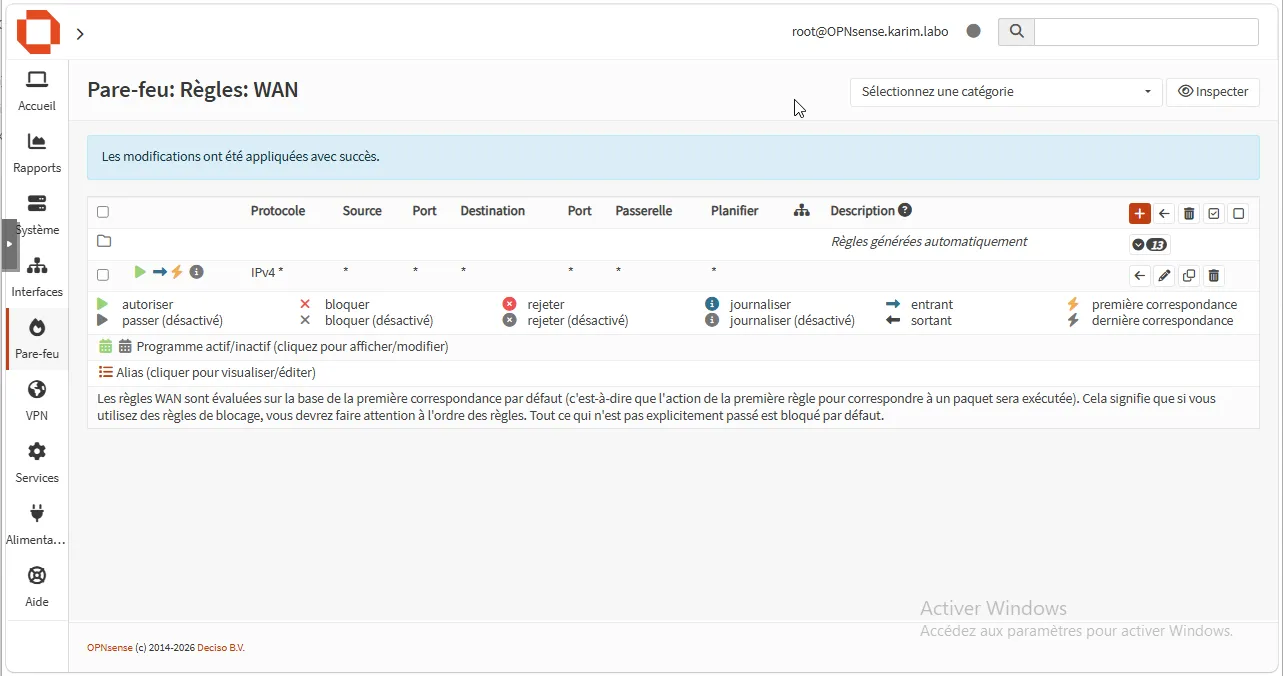Focus the top search input field
Image resolution: width=1283 pixels, height=676 pixels.
1146,31
